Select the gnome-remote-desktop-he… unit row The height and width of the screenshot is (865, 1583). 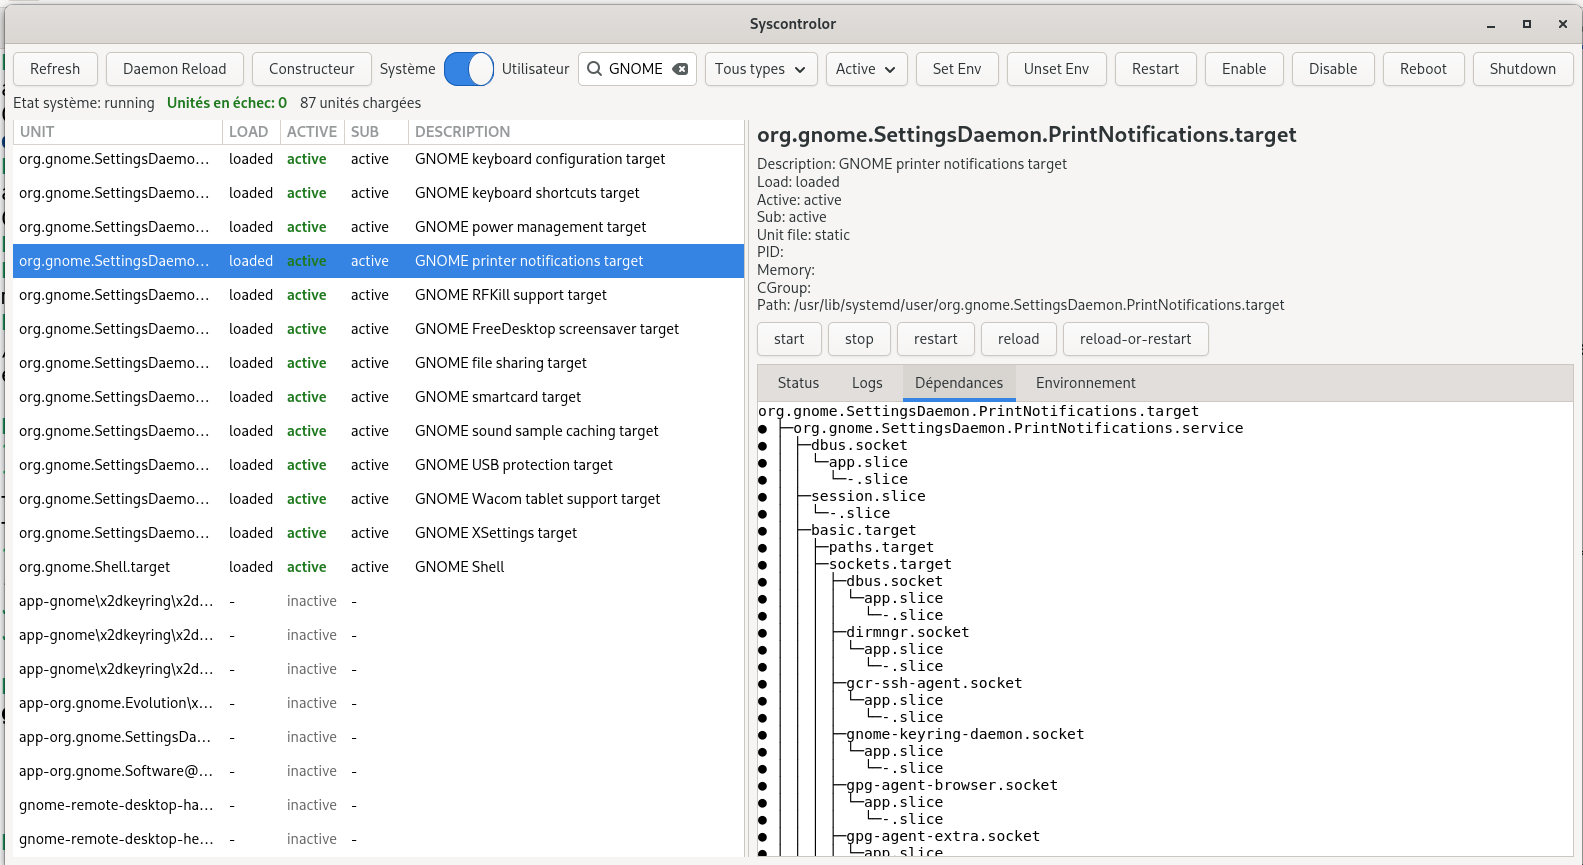coord(378,839)
